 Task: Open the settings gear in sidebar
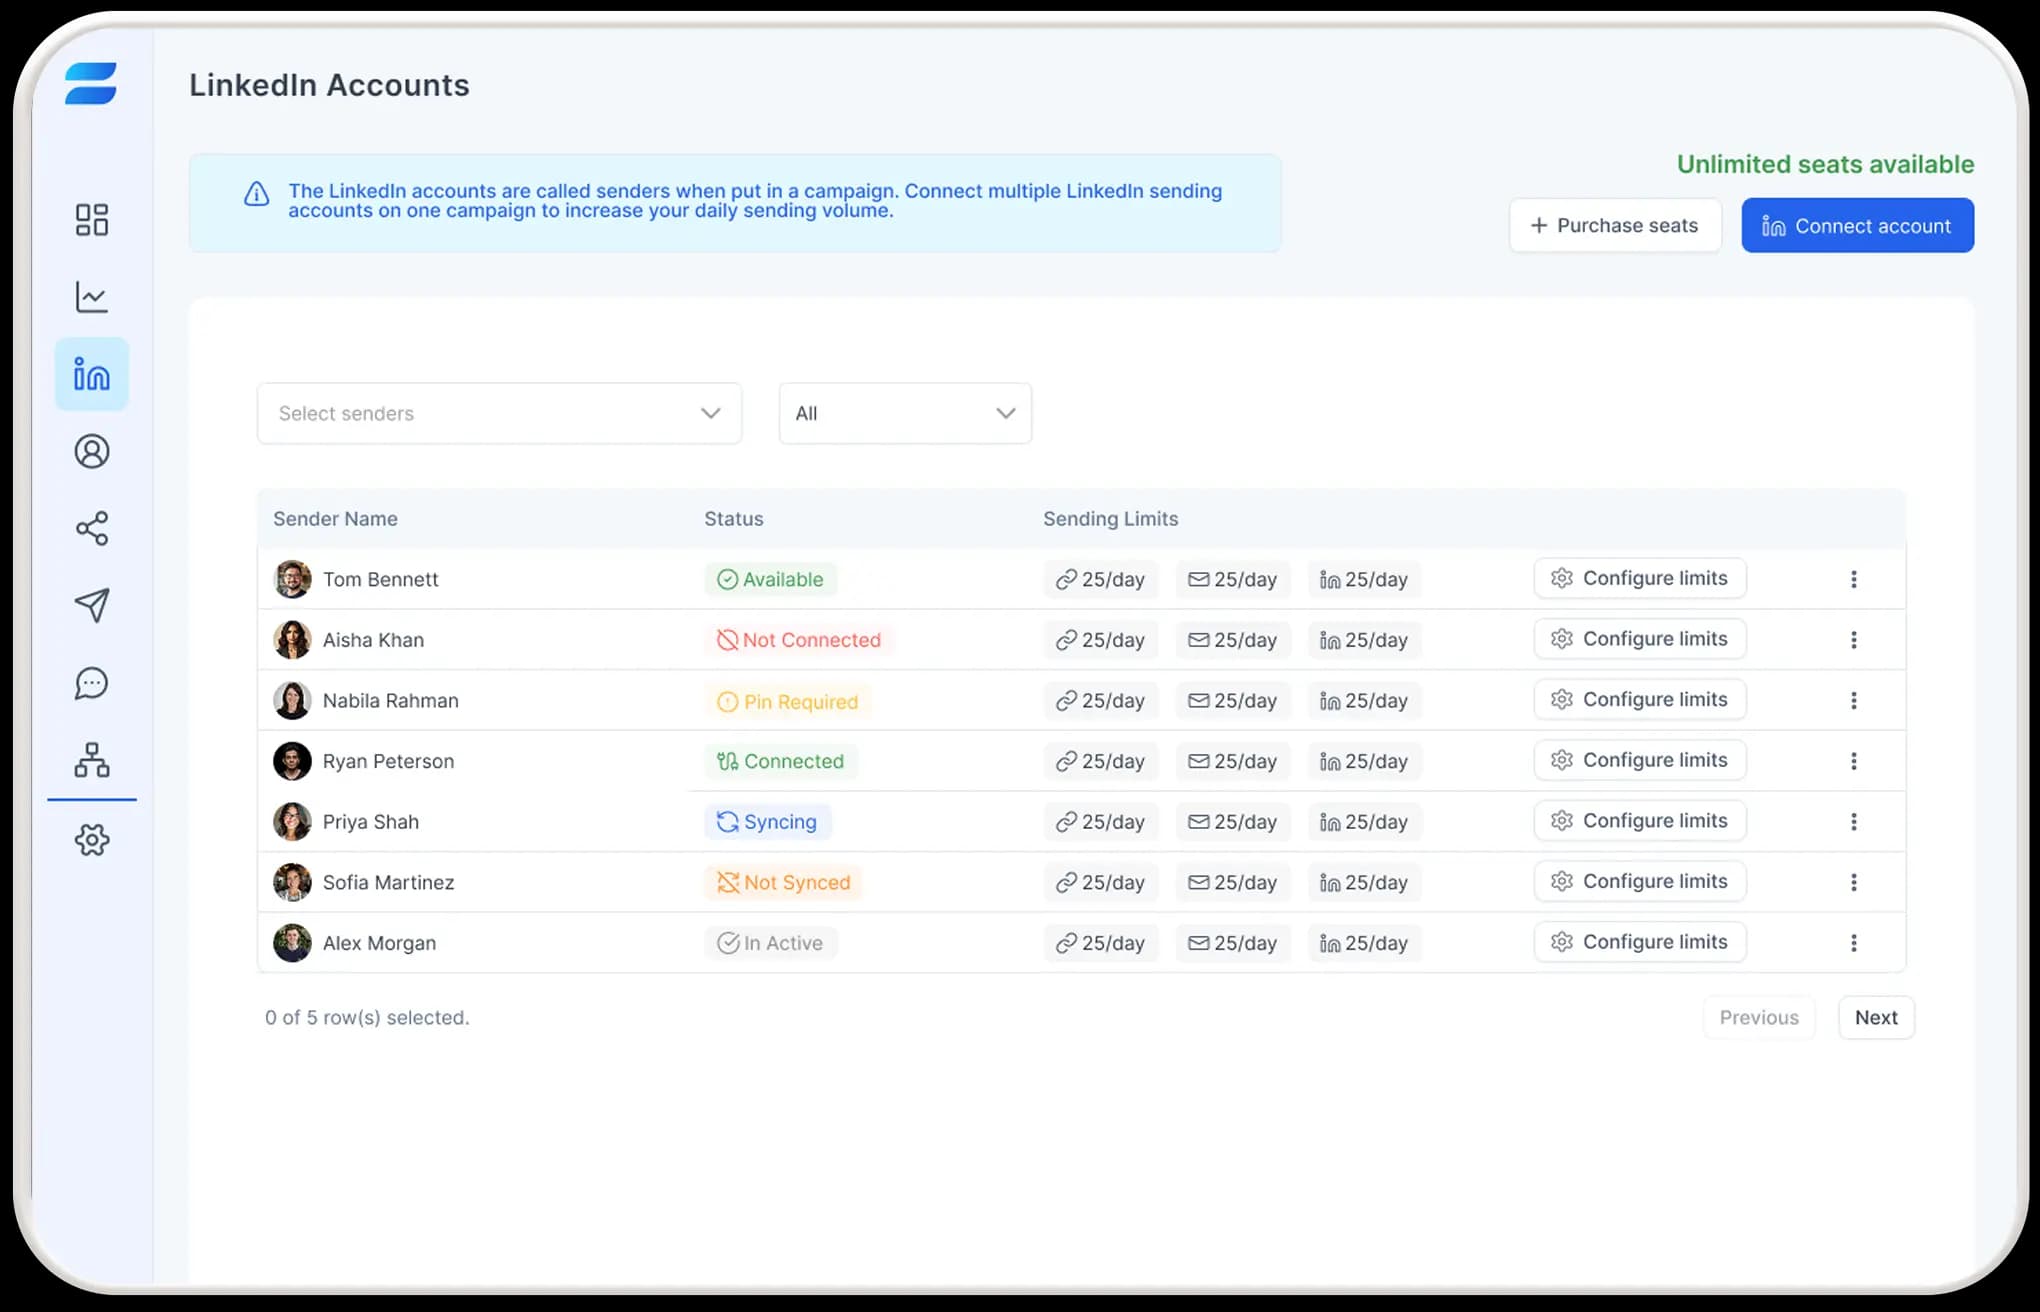point(91,840)
